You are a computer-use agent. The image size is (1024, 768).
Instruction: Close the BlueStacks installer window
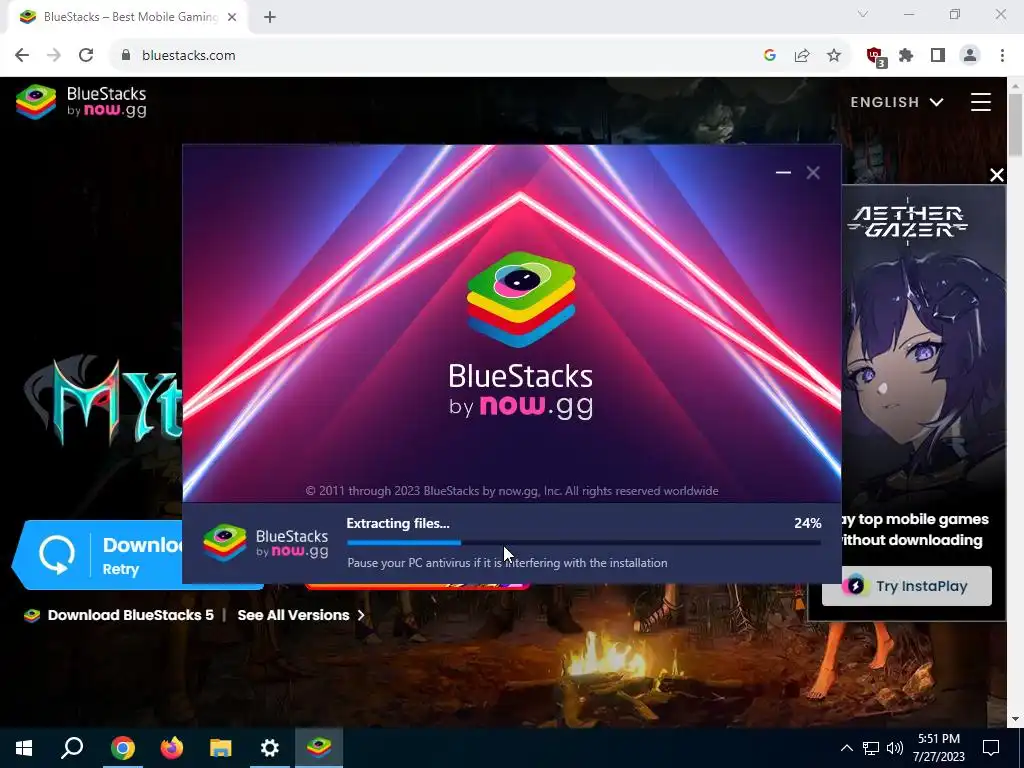tap(813, 172)
